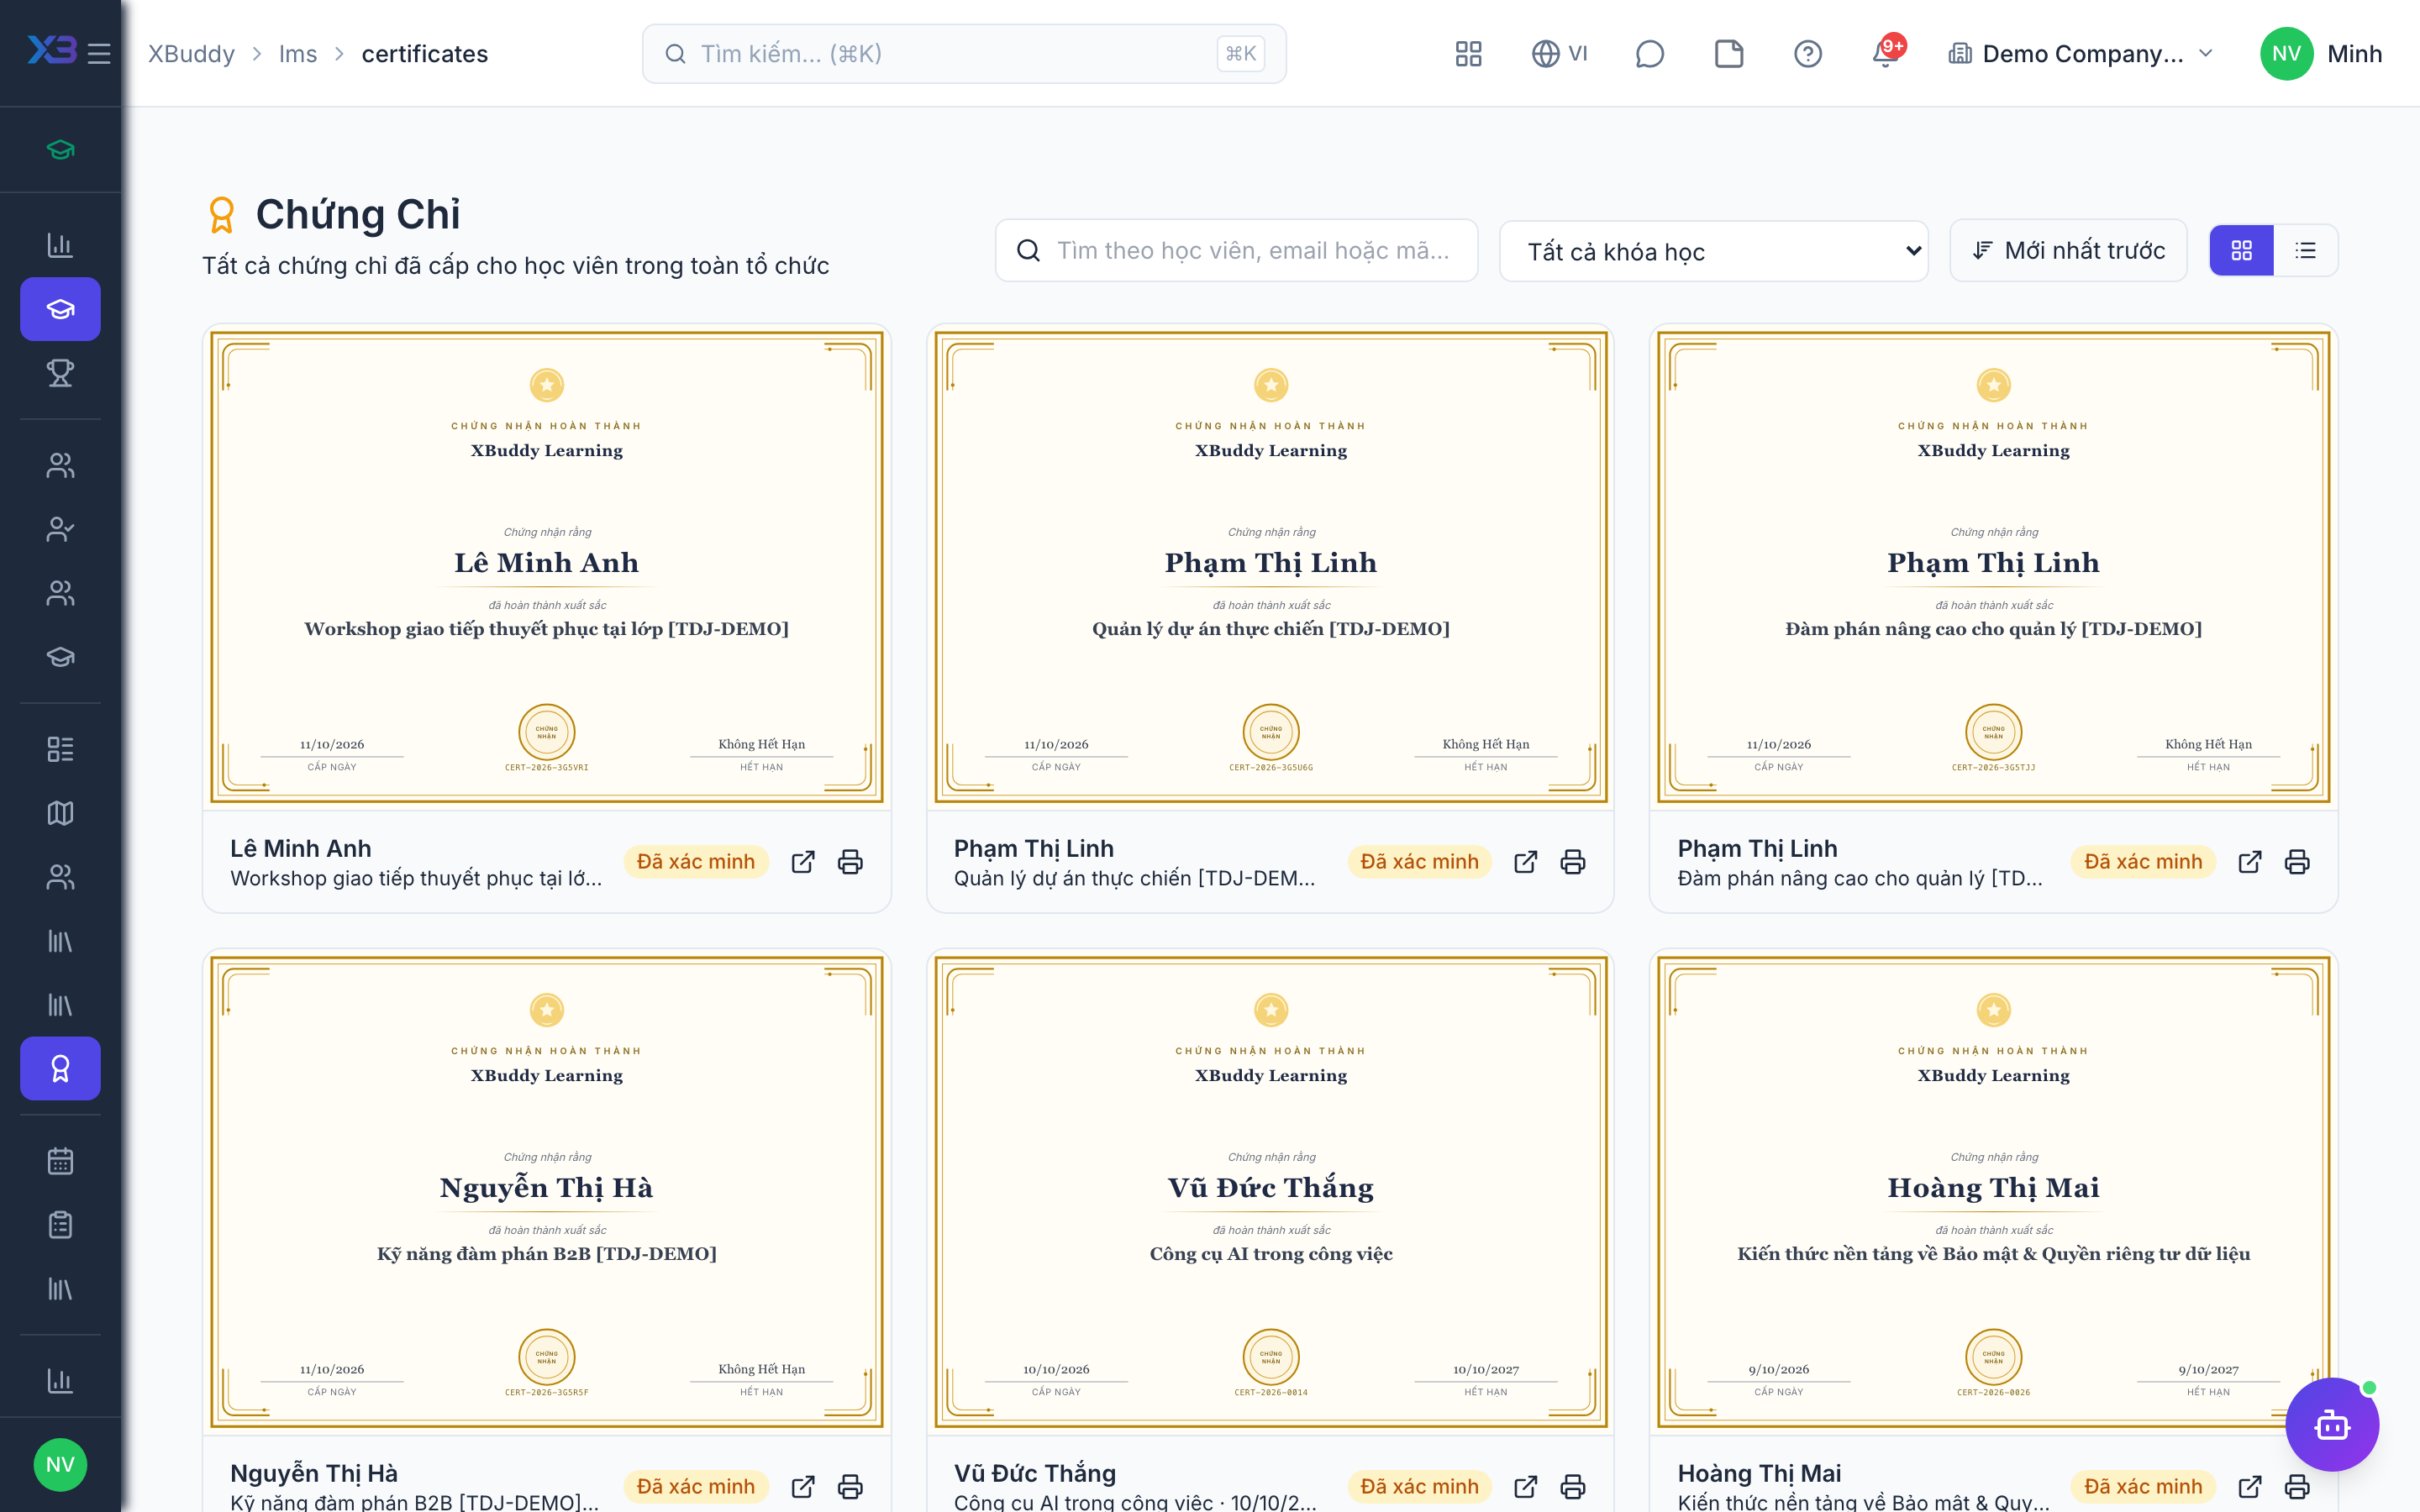2420x1512 pixels.
Task: Open the help question mark icon
Action: (1808, 54)
